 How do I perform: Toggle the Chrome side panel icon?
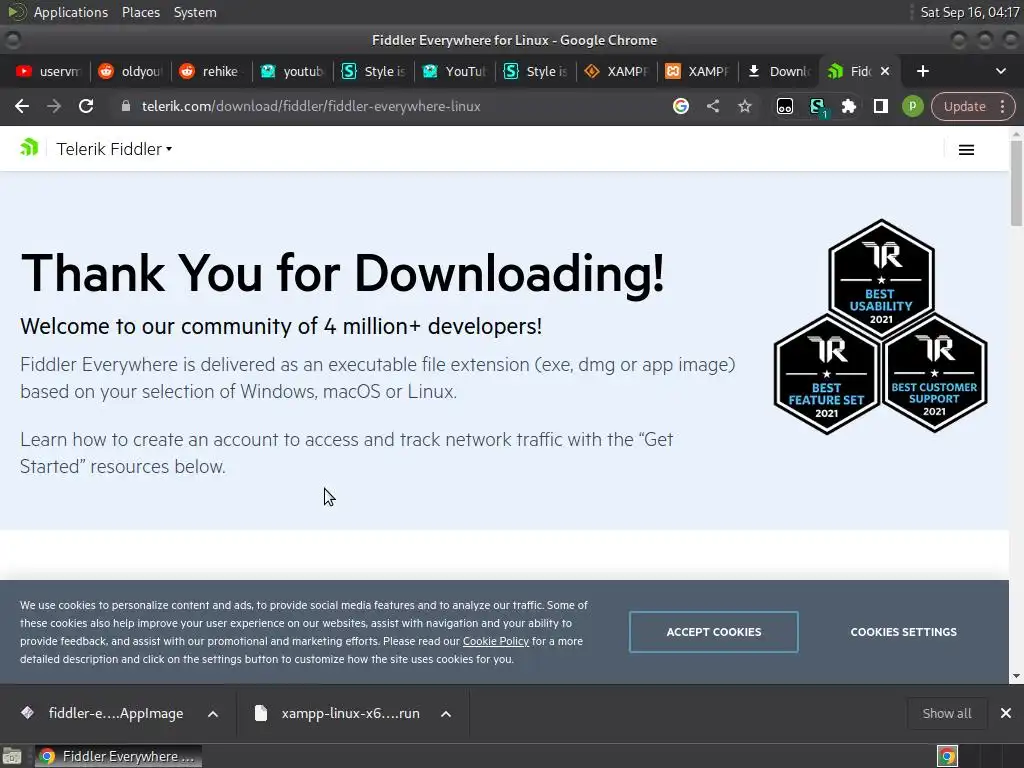pyautogui.click(x=880, y=106)
